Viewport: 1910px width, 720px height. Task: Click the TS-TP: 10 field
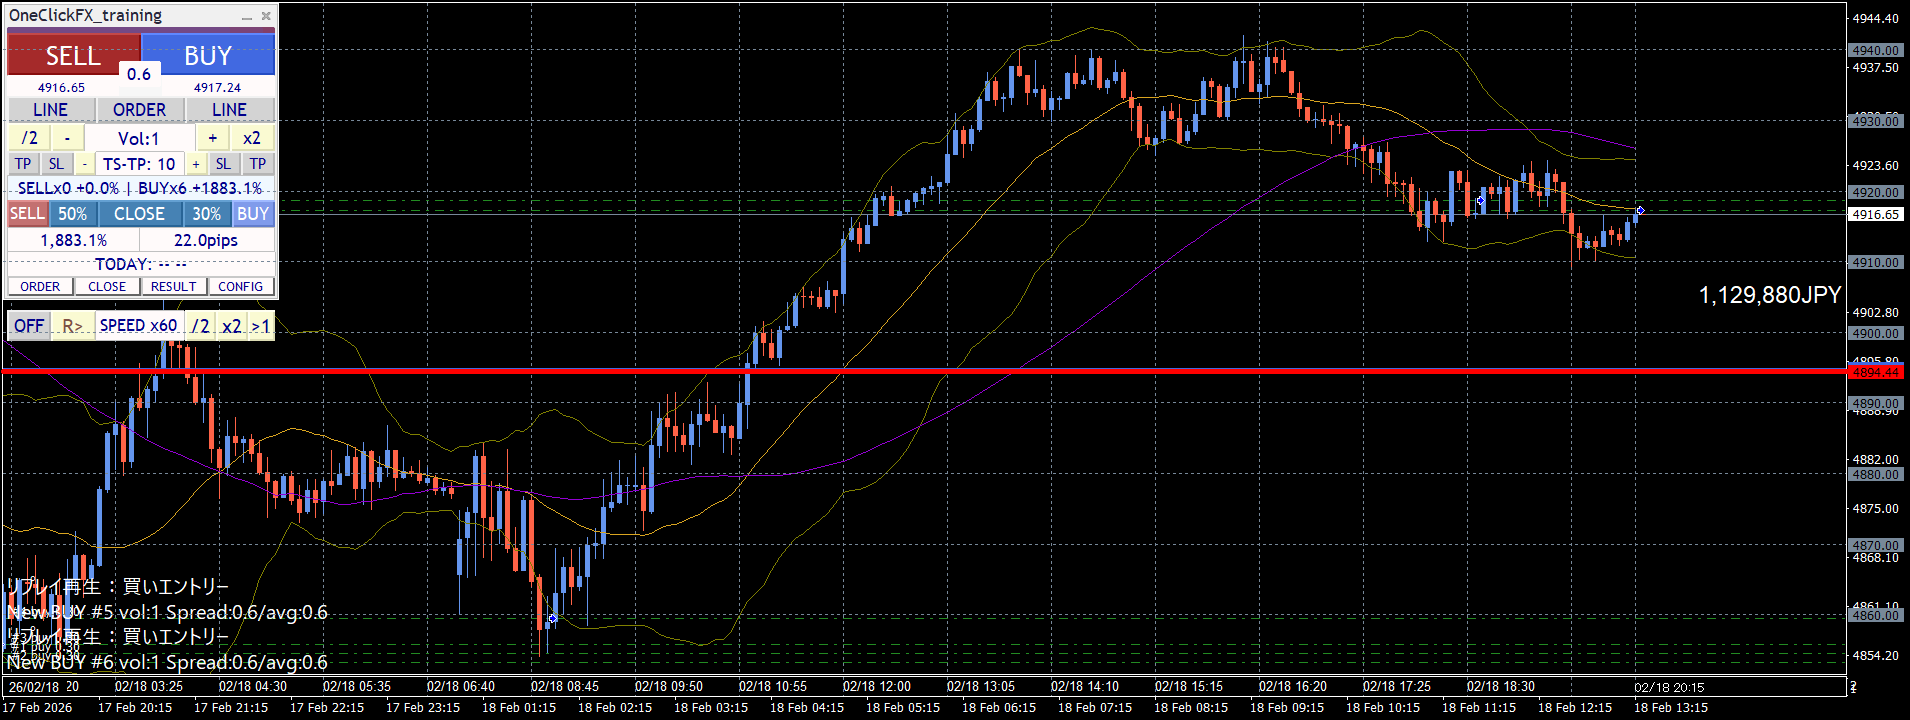pyautogui.click(x=139, y=164)
